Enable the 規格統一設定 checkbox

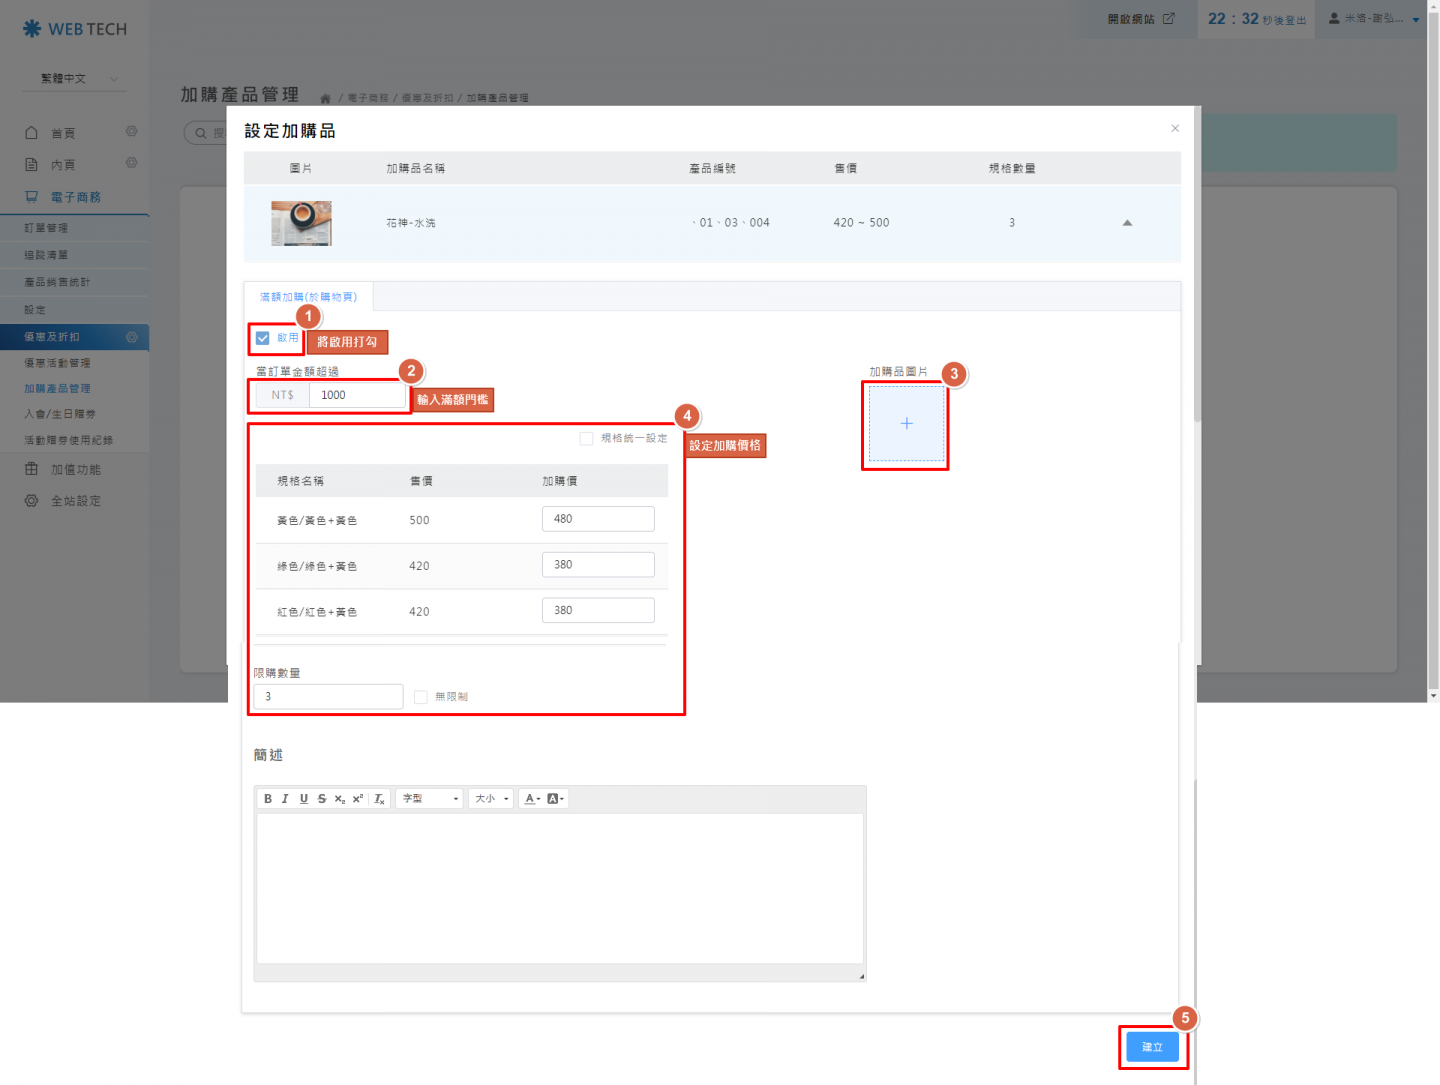(x=587, y=439)
